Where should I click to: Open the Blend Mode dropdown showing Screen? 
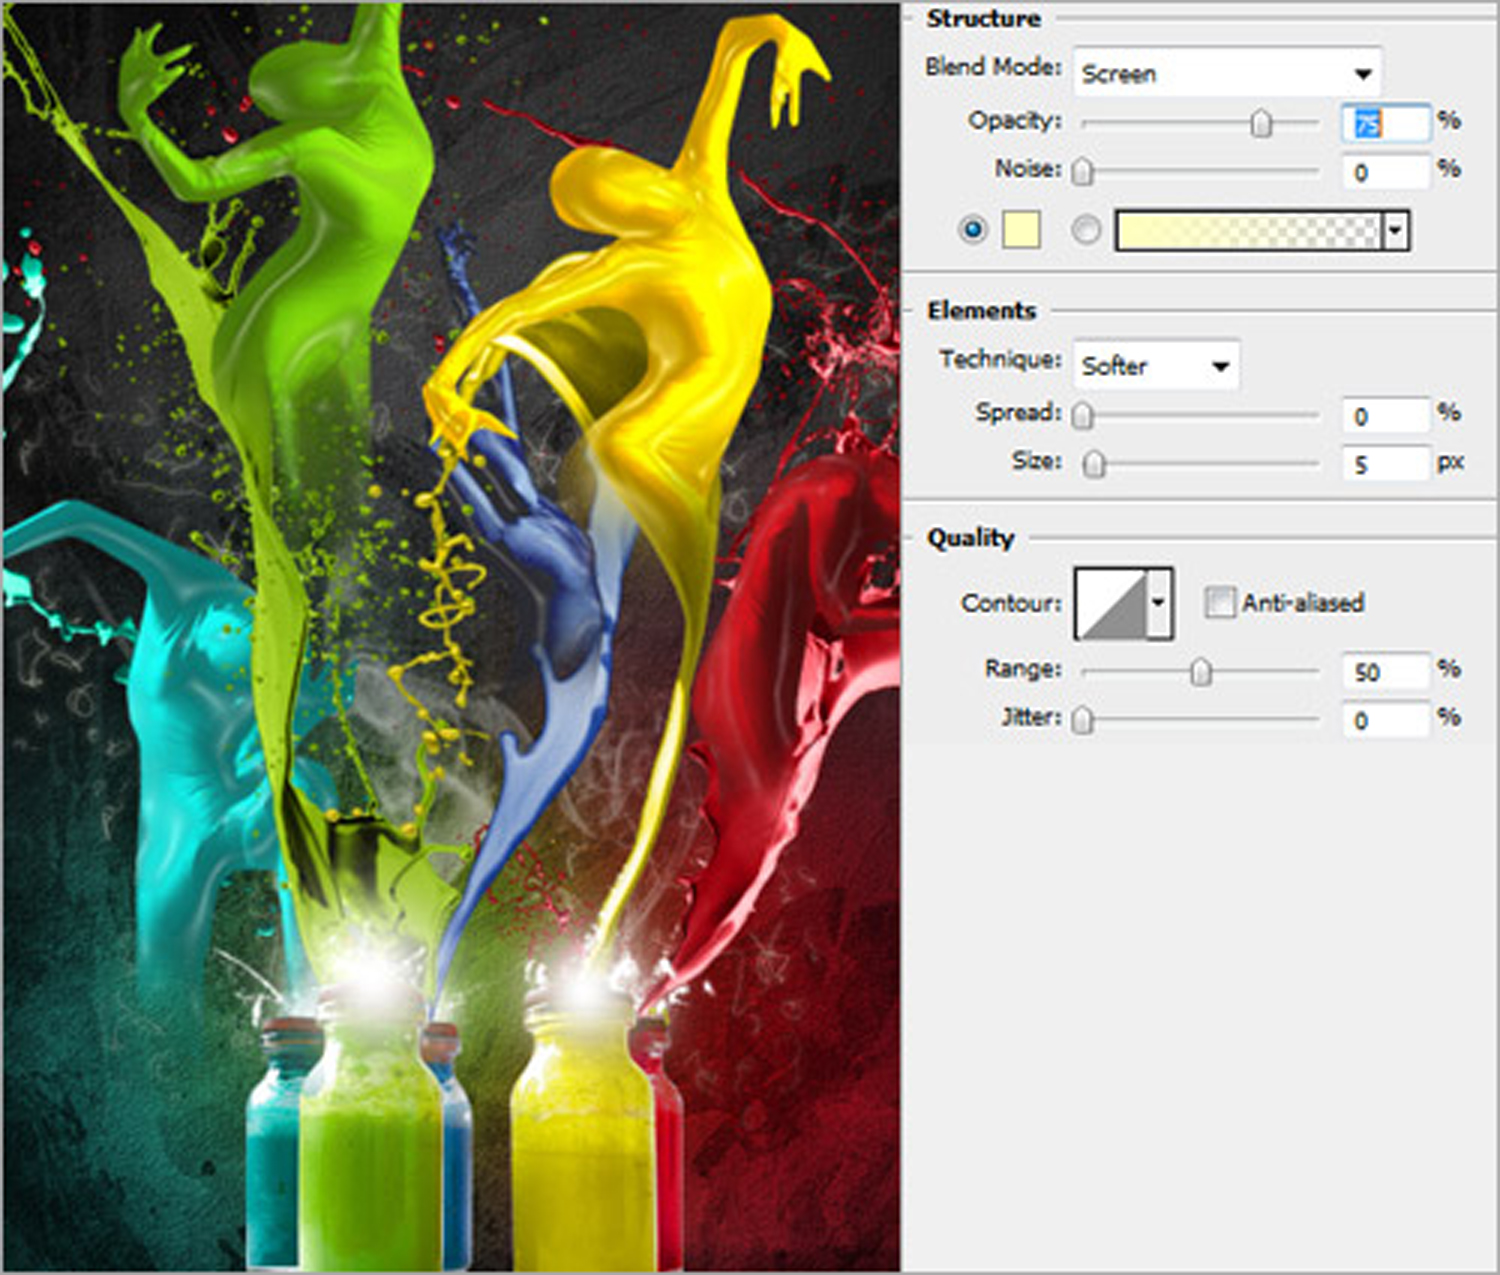[x=1226, y=73]
